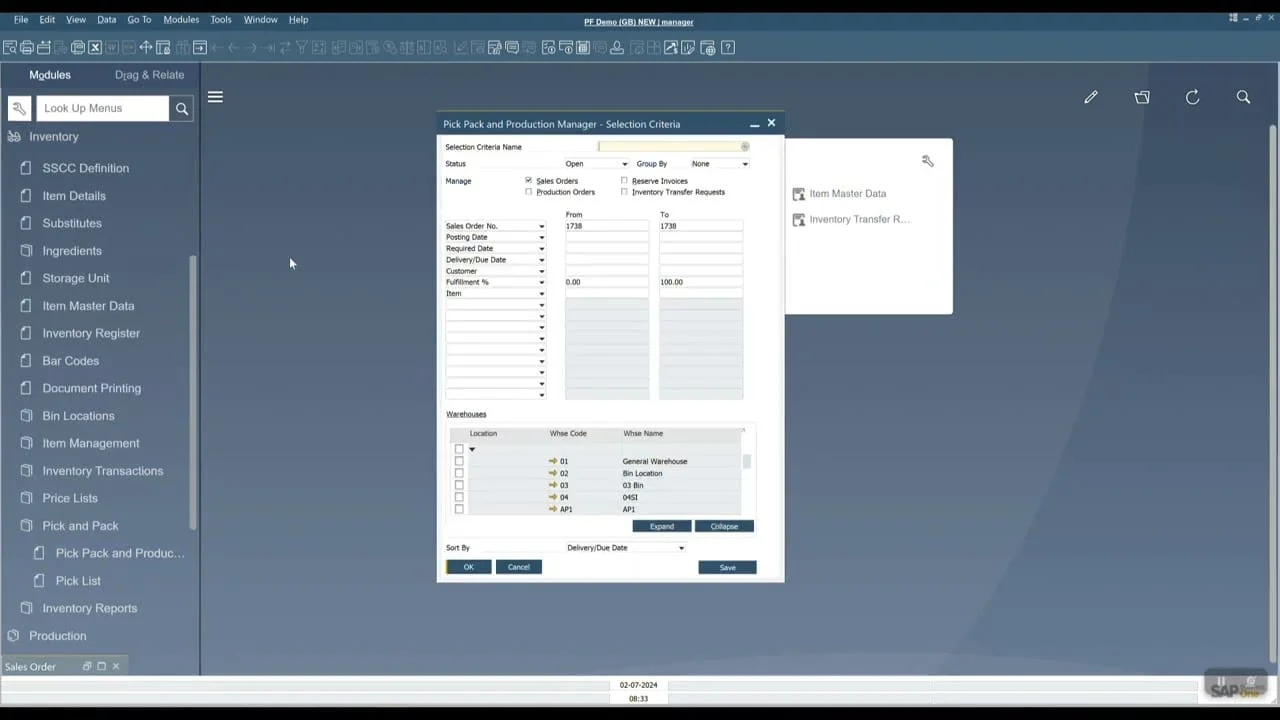This screenshot has width=1280, height=720.
Task: Click the Look Up Menus search icon
Action: [x=182, y=108]
